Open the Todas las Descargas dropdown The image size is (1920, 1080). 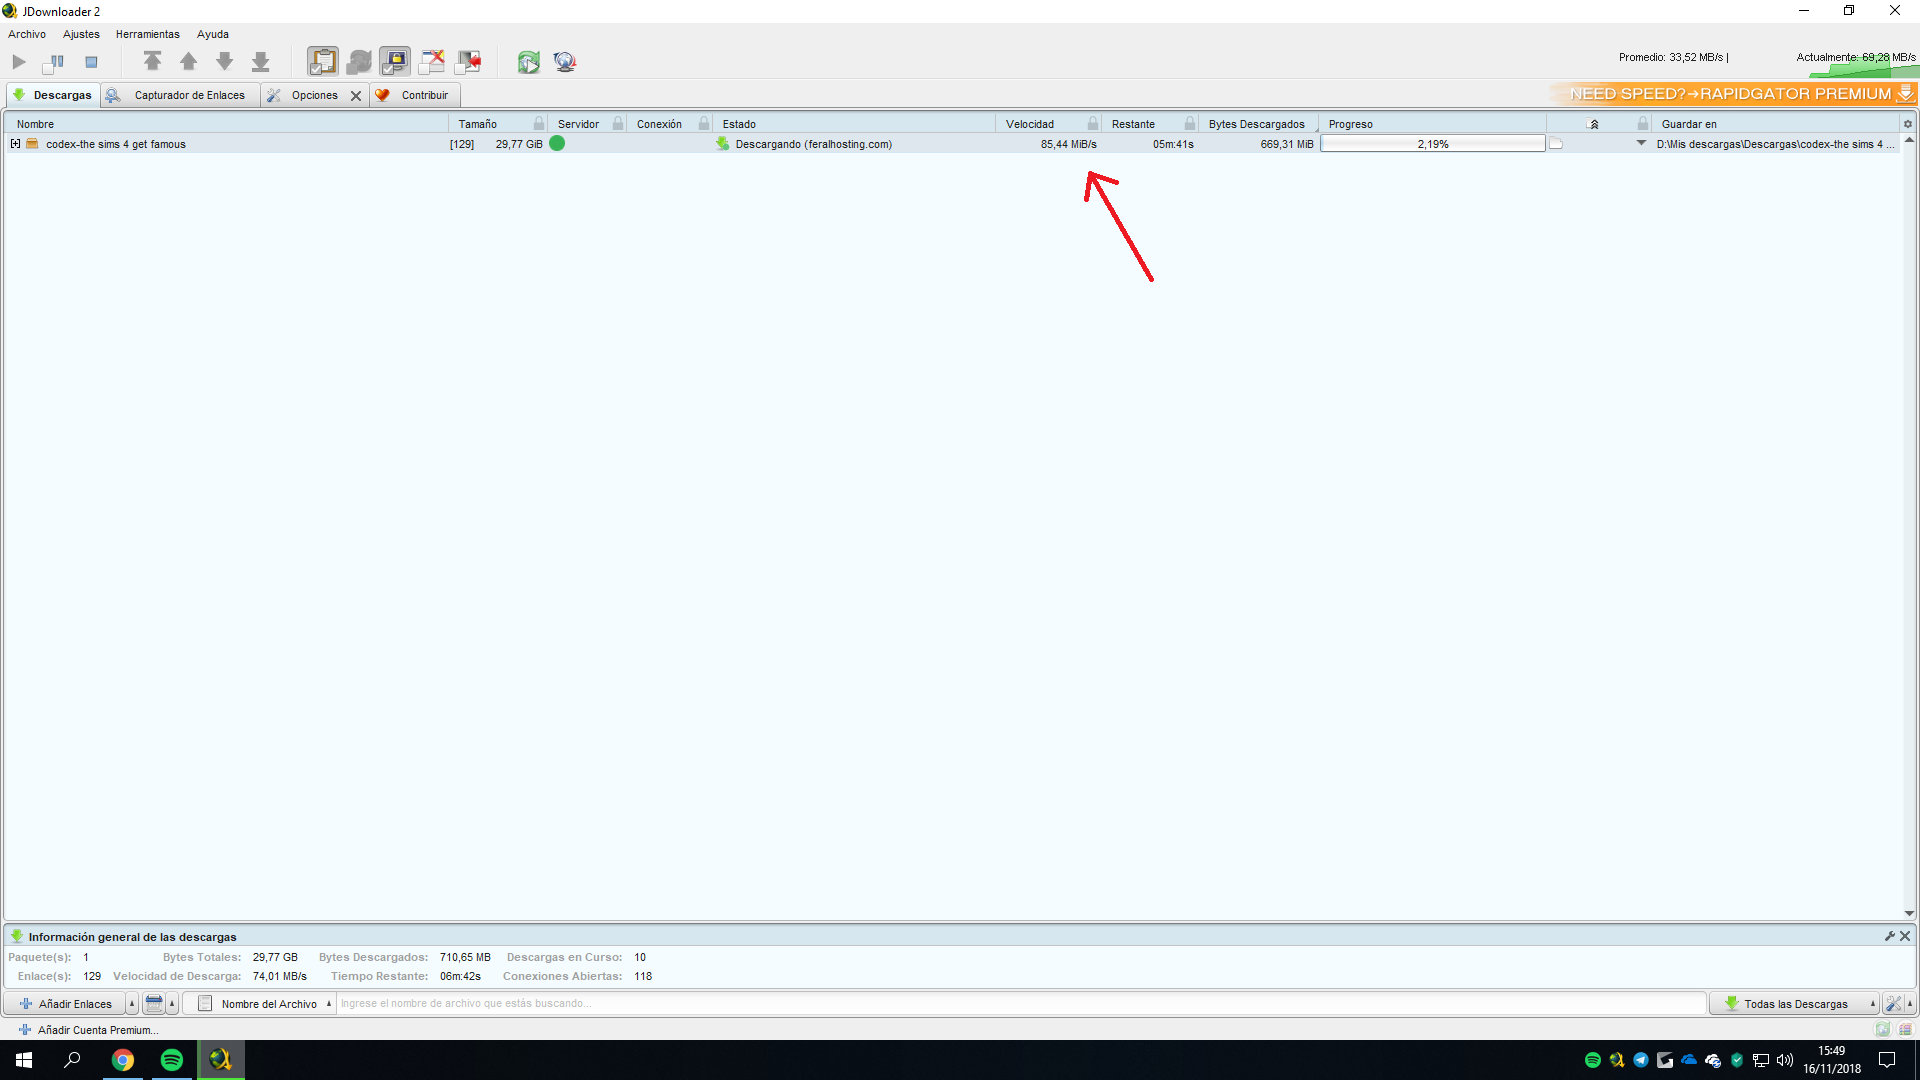pos(1795,1004)
